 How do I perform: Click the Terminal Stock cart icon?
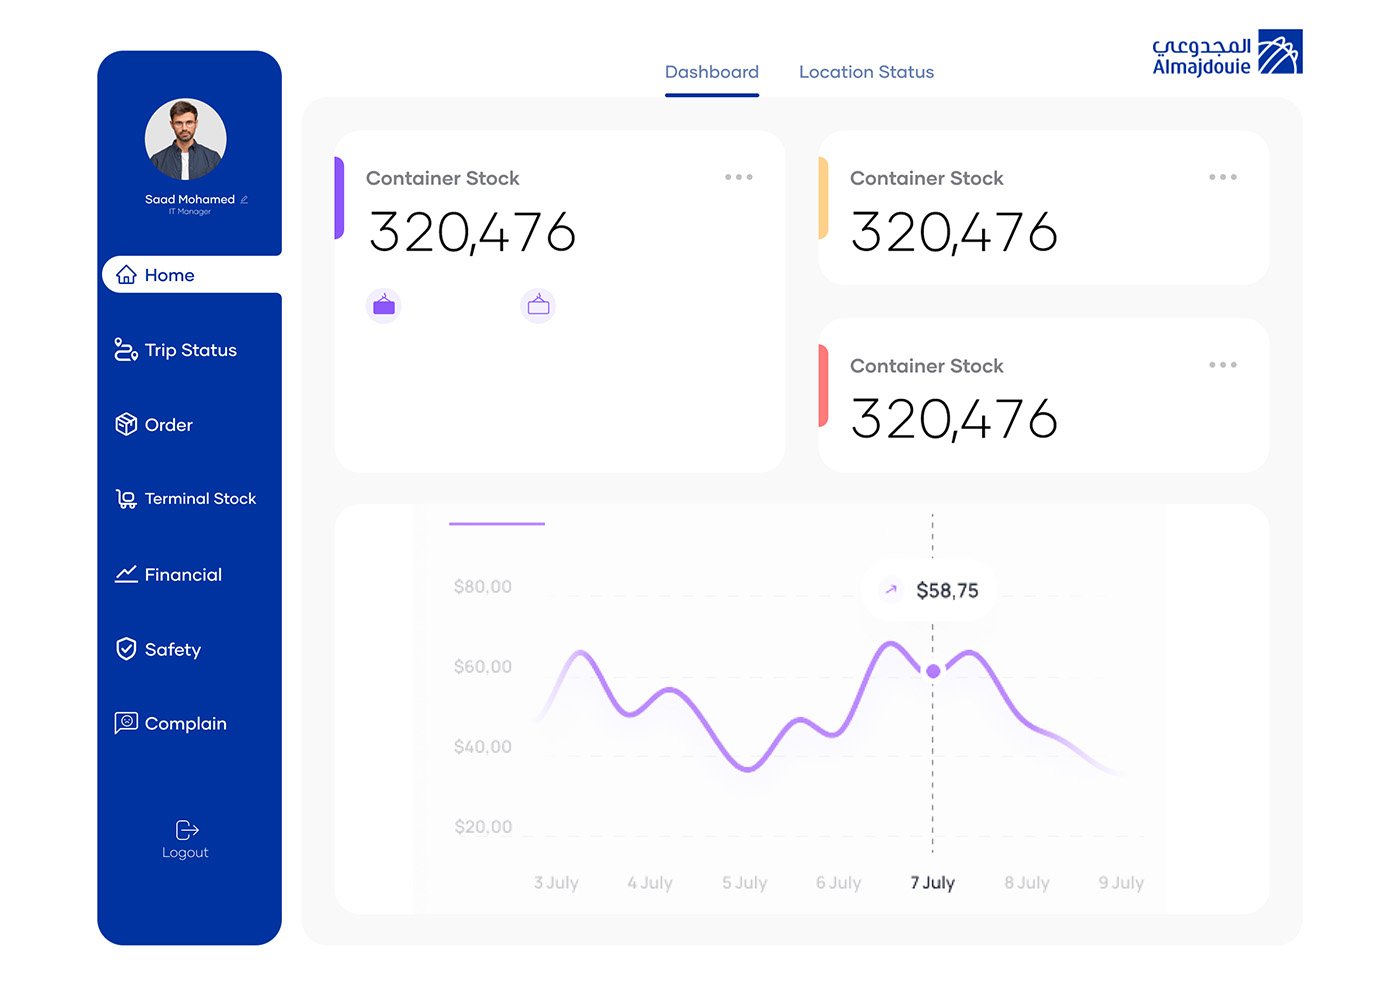click(126, 499)
